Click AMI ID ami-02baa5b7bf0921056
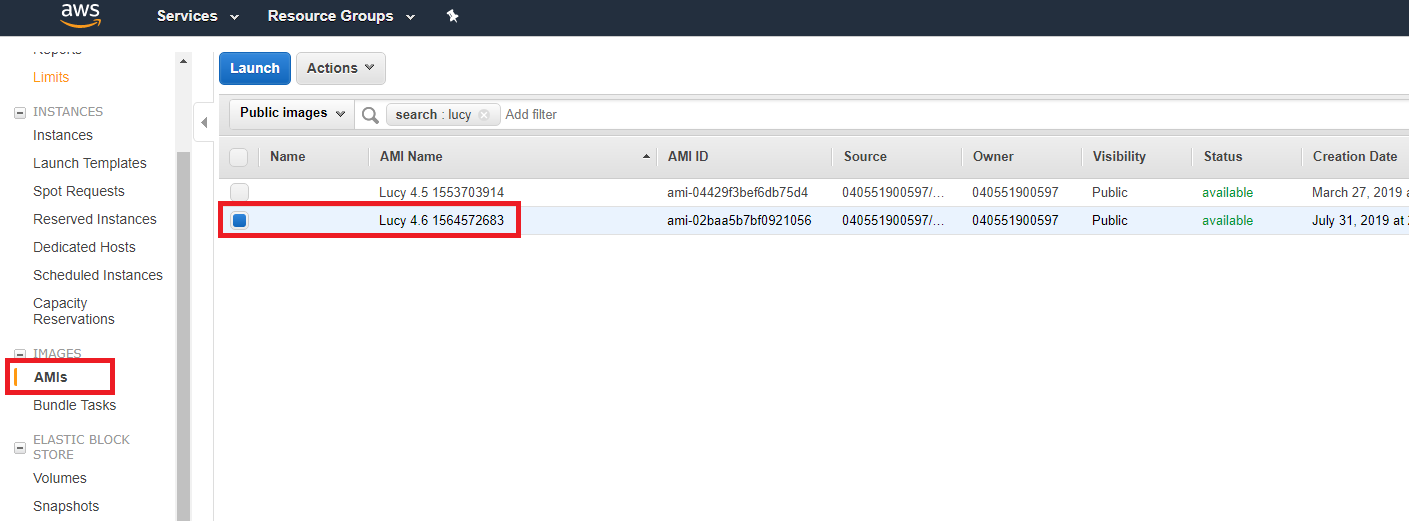 tap(739, 221)
